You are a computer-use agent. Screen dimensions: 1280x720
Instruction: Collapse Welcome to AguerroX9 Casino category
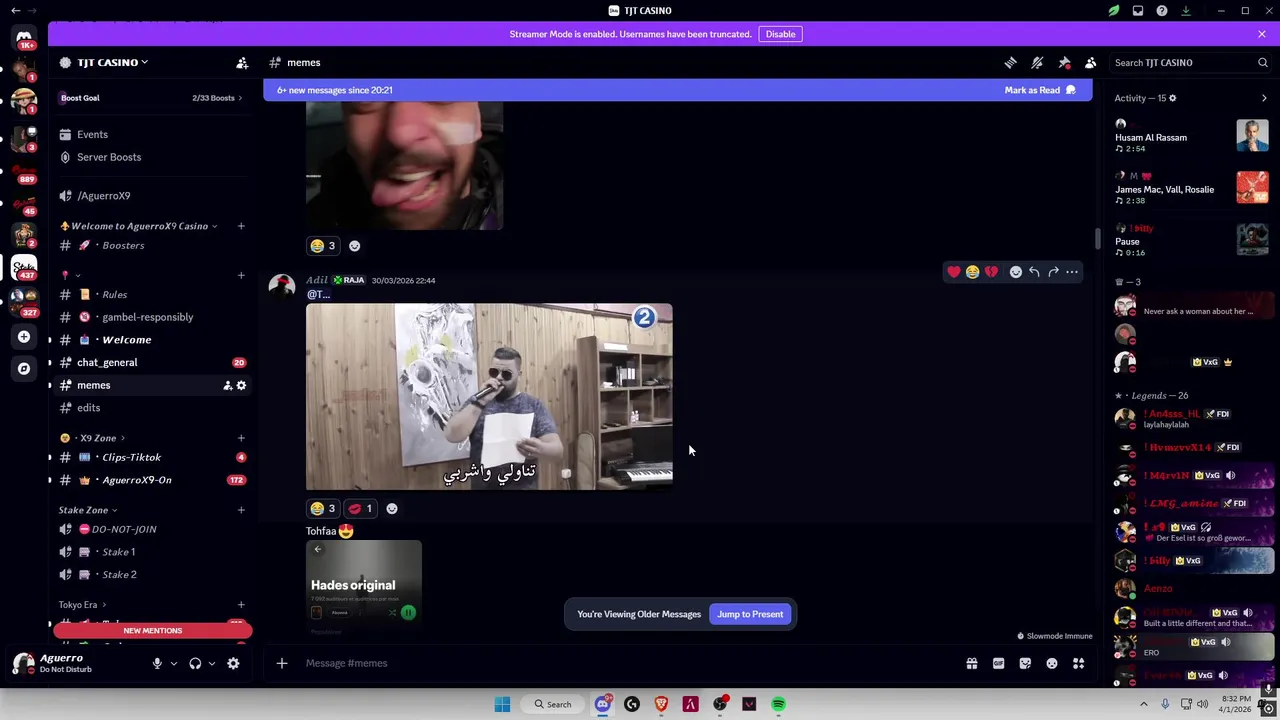(x=139, y=226)
